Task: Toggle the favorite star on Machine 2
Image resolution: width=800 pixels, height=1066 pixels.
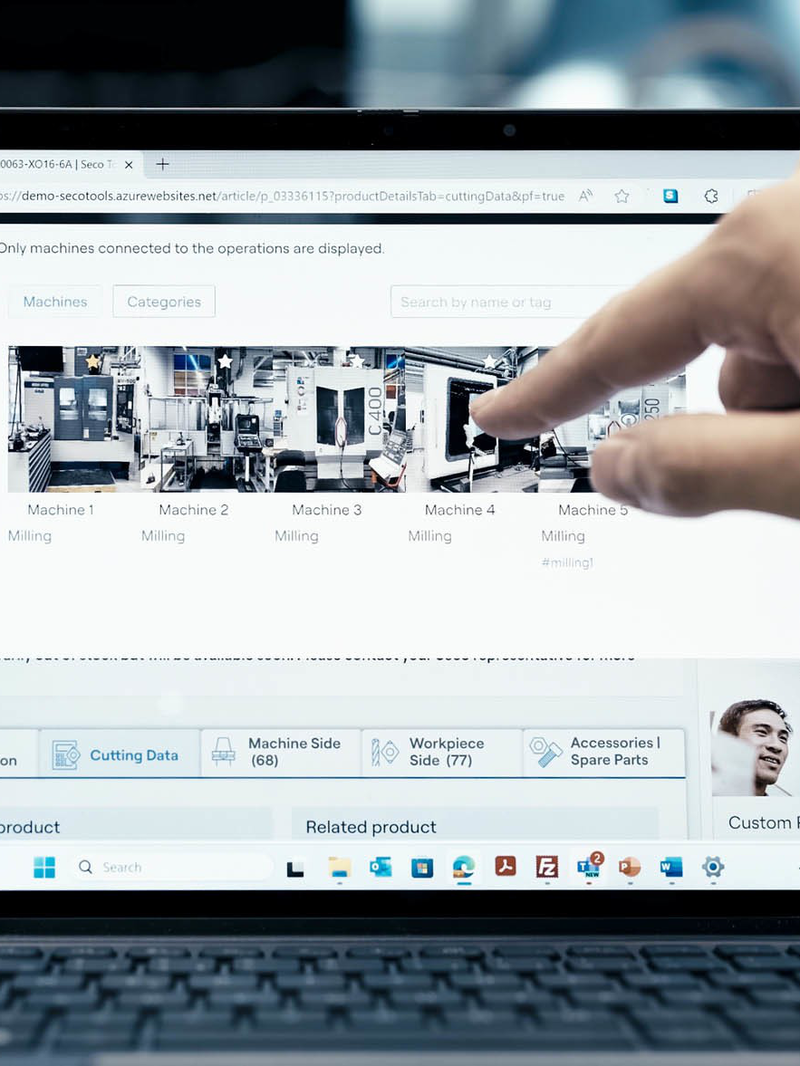Action: 225,361
